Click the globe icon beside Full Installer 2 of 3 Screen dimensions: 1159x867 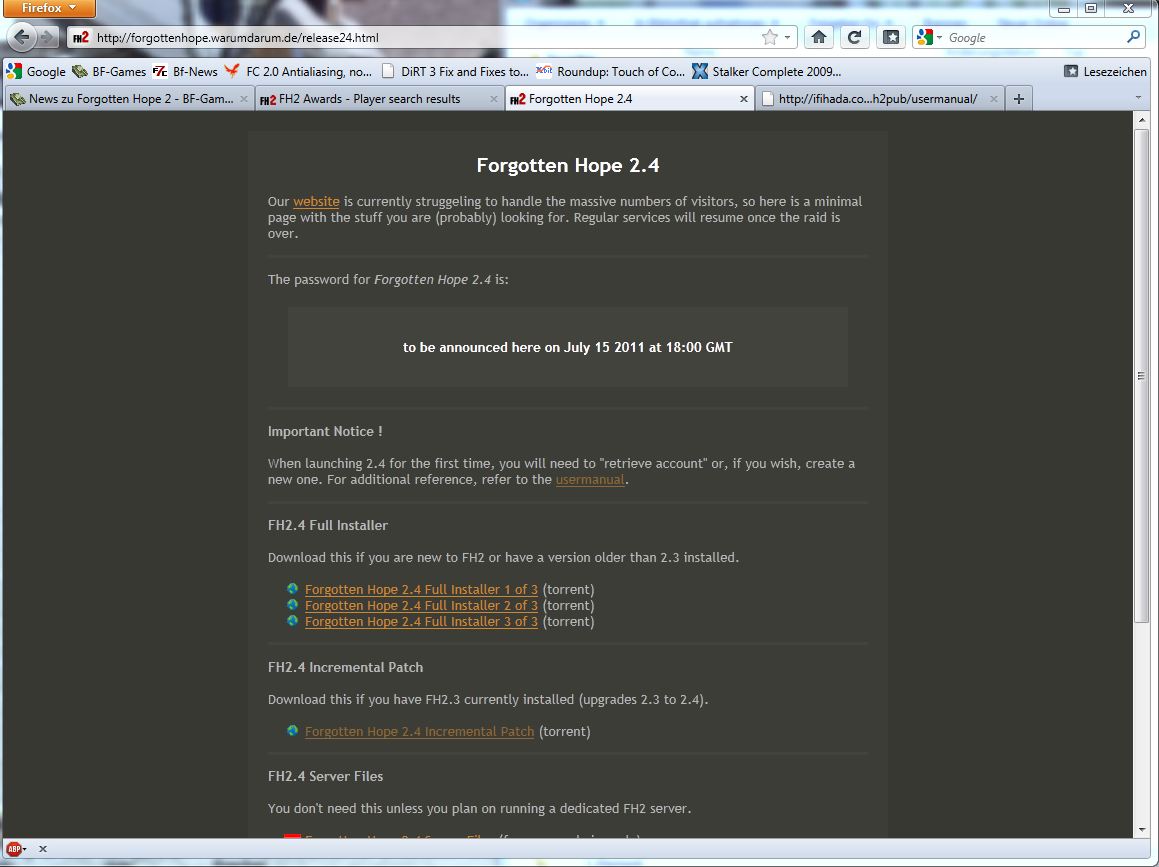293,605
